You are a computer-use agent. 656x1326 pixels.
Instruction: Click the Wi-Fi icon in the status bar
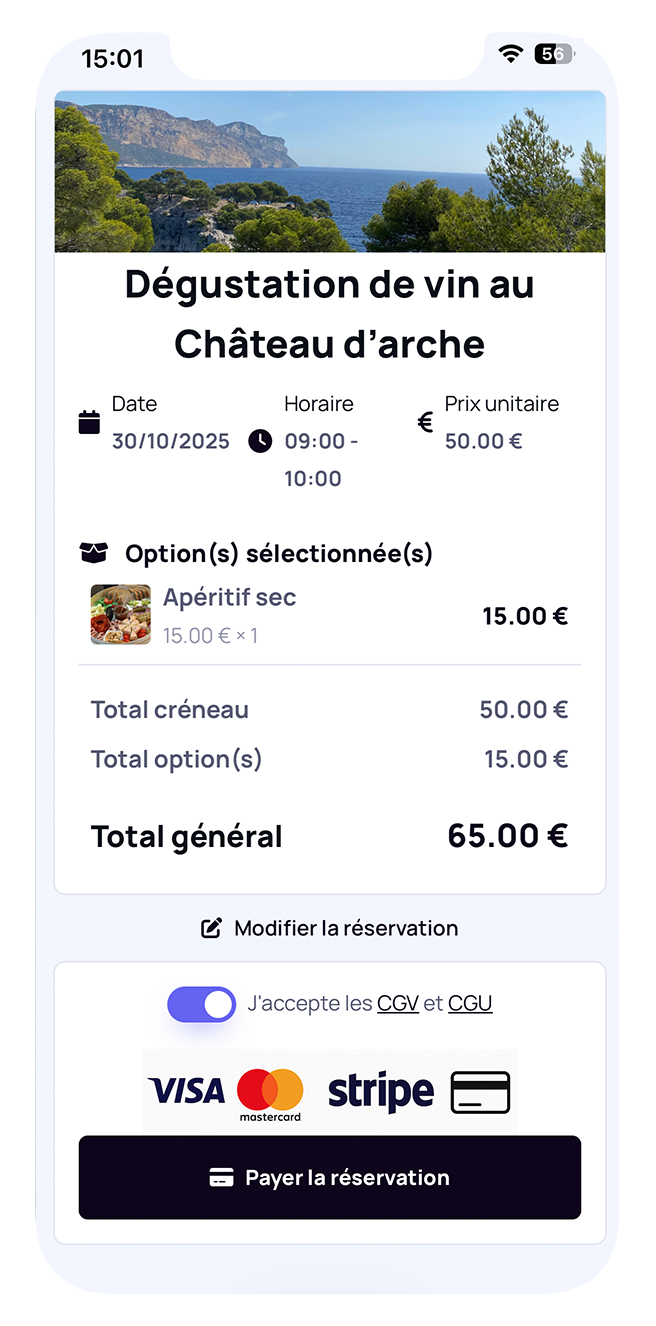(510, 54)
